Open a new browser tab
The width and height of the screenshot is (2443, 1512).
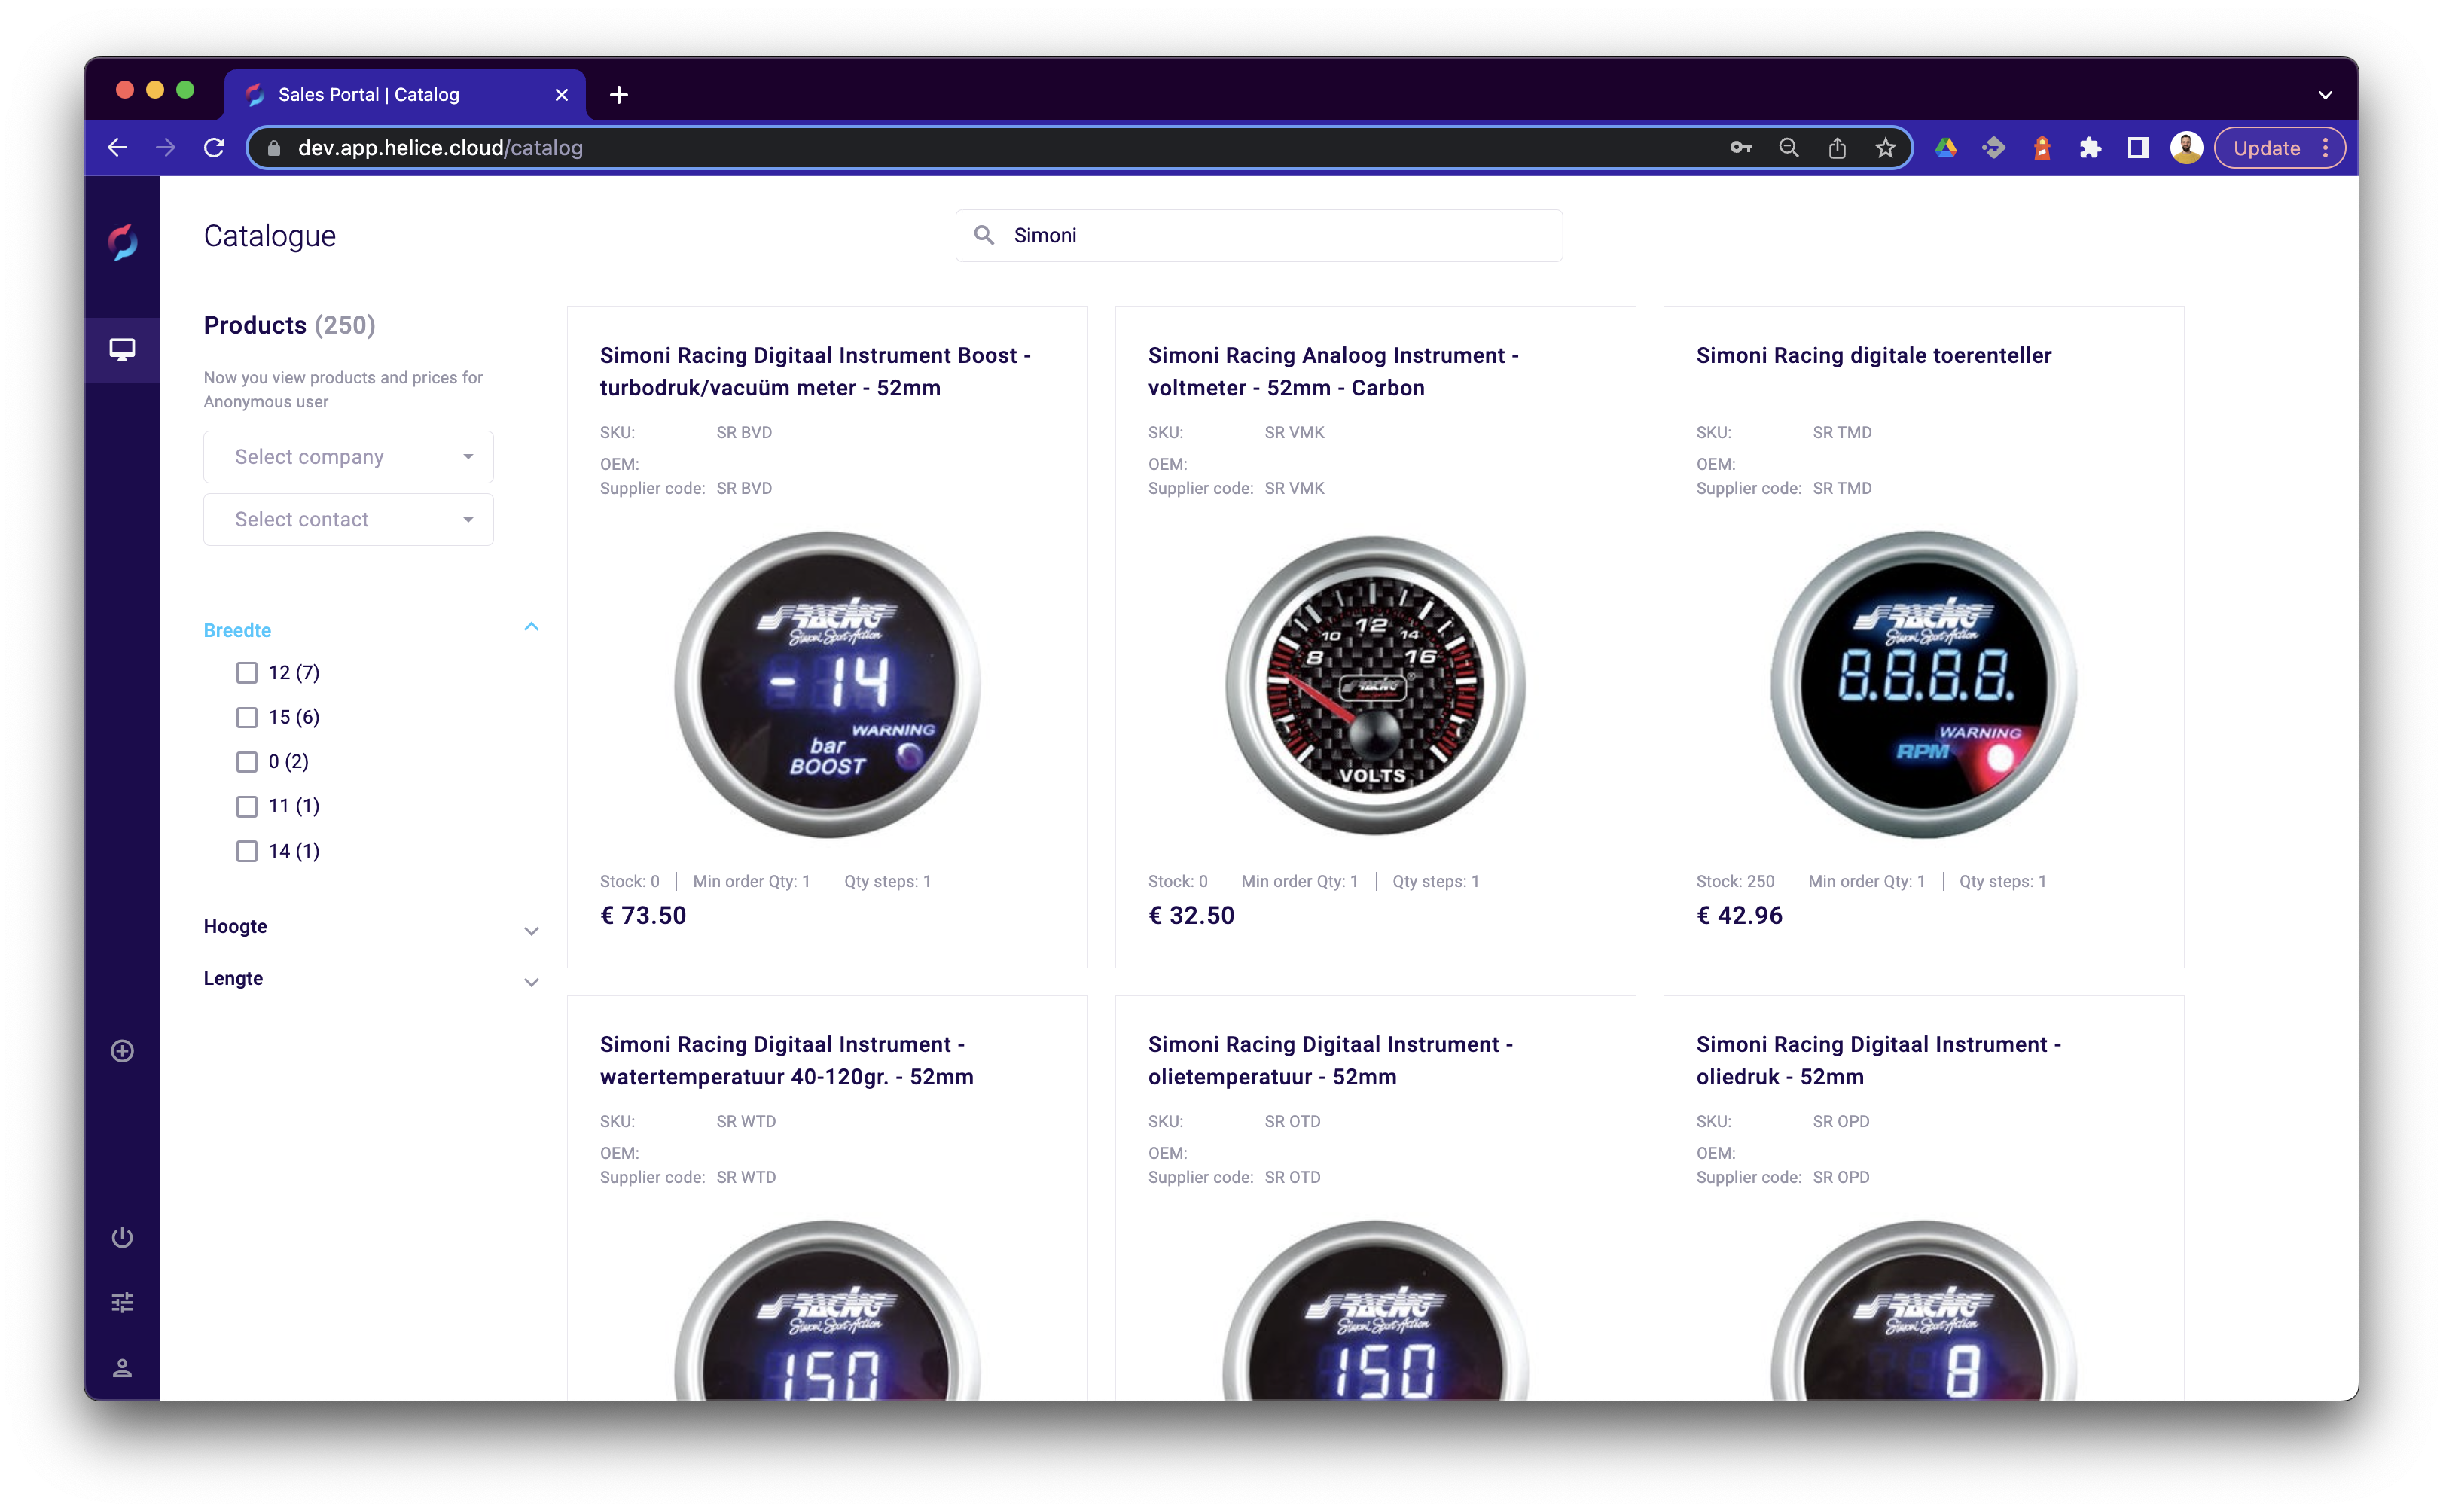pyautogui.click(x=619, y=95)
